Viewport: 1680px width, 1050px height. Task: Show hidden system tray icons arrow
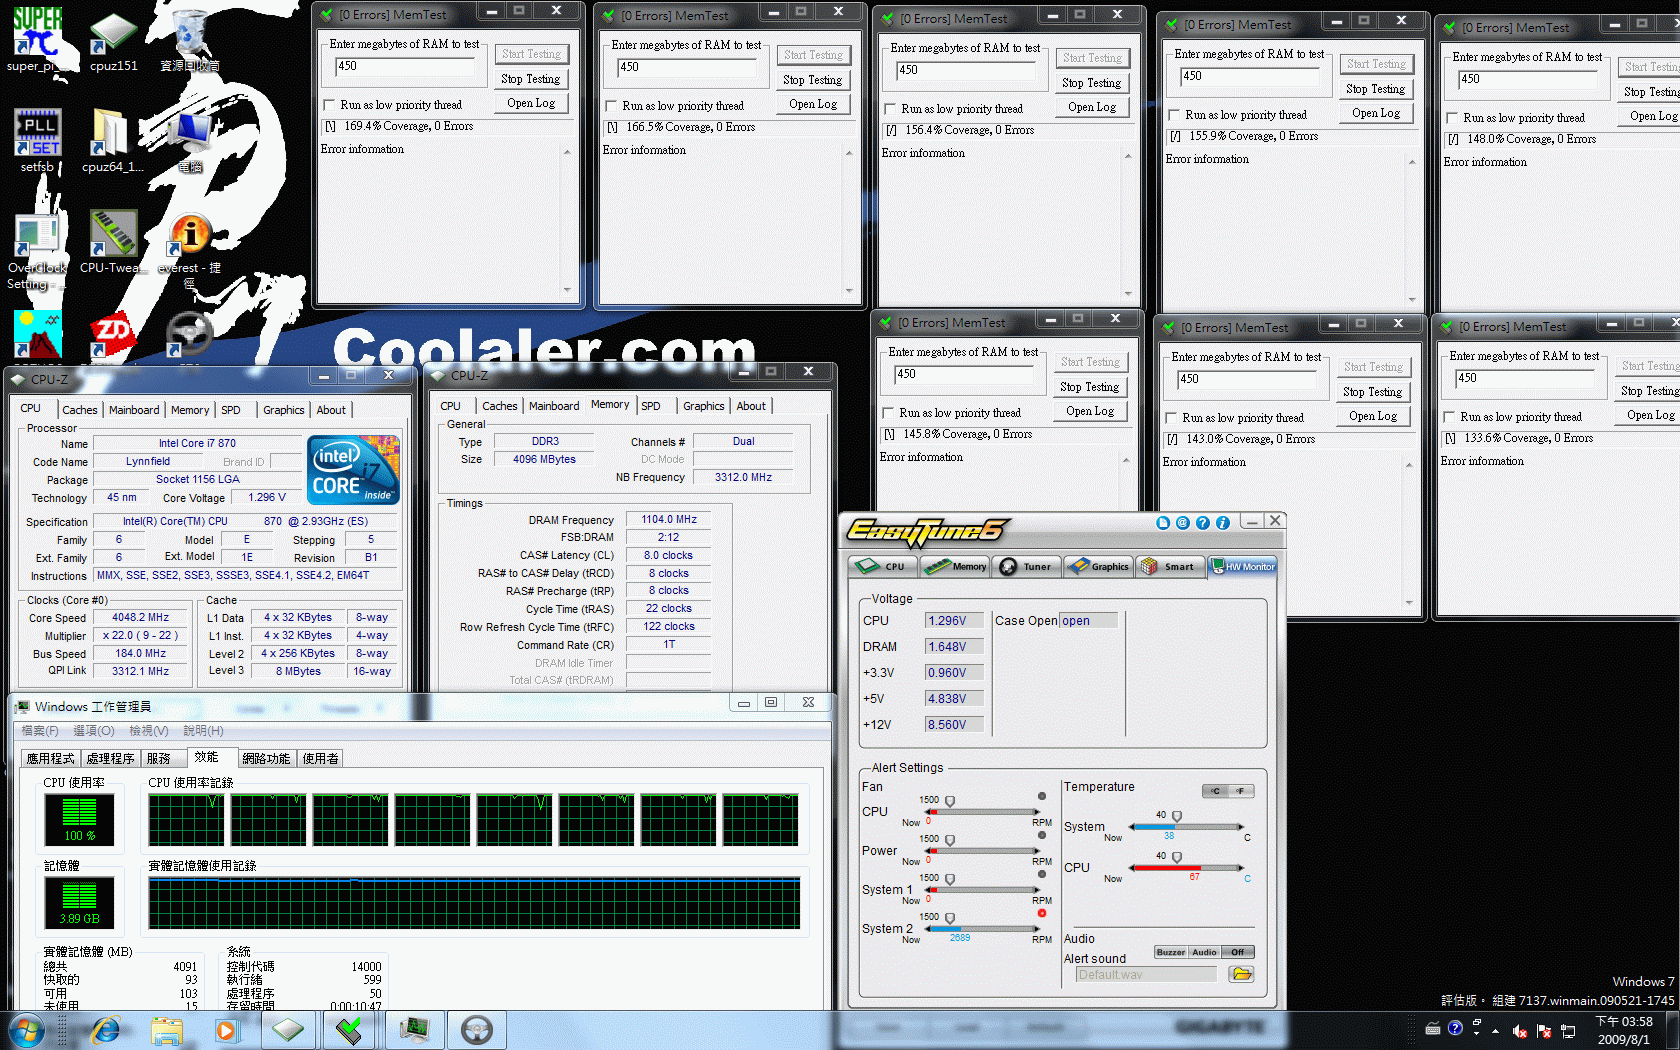pos(1495,1030)
